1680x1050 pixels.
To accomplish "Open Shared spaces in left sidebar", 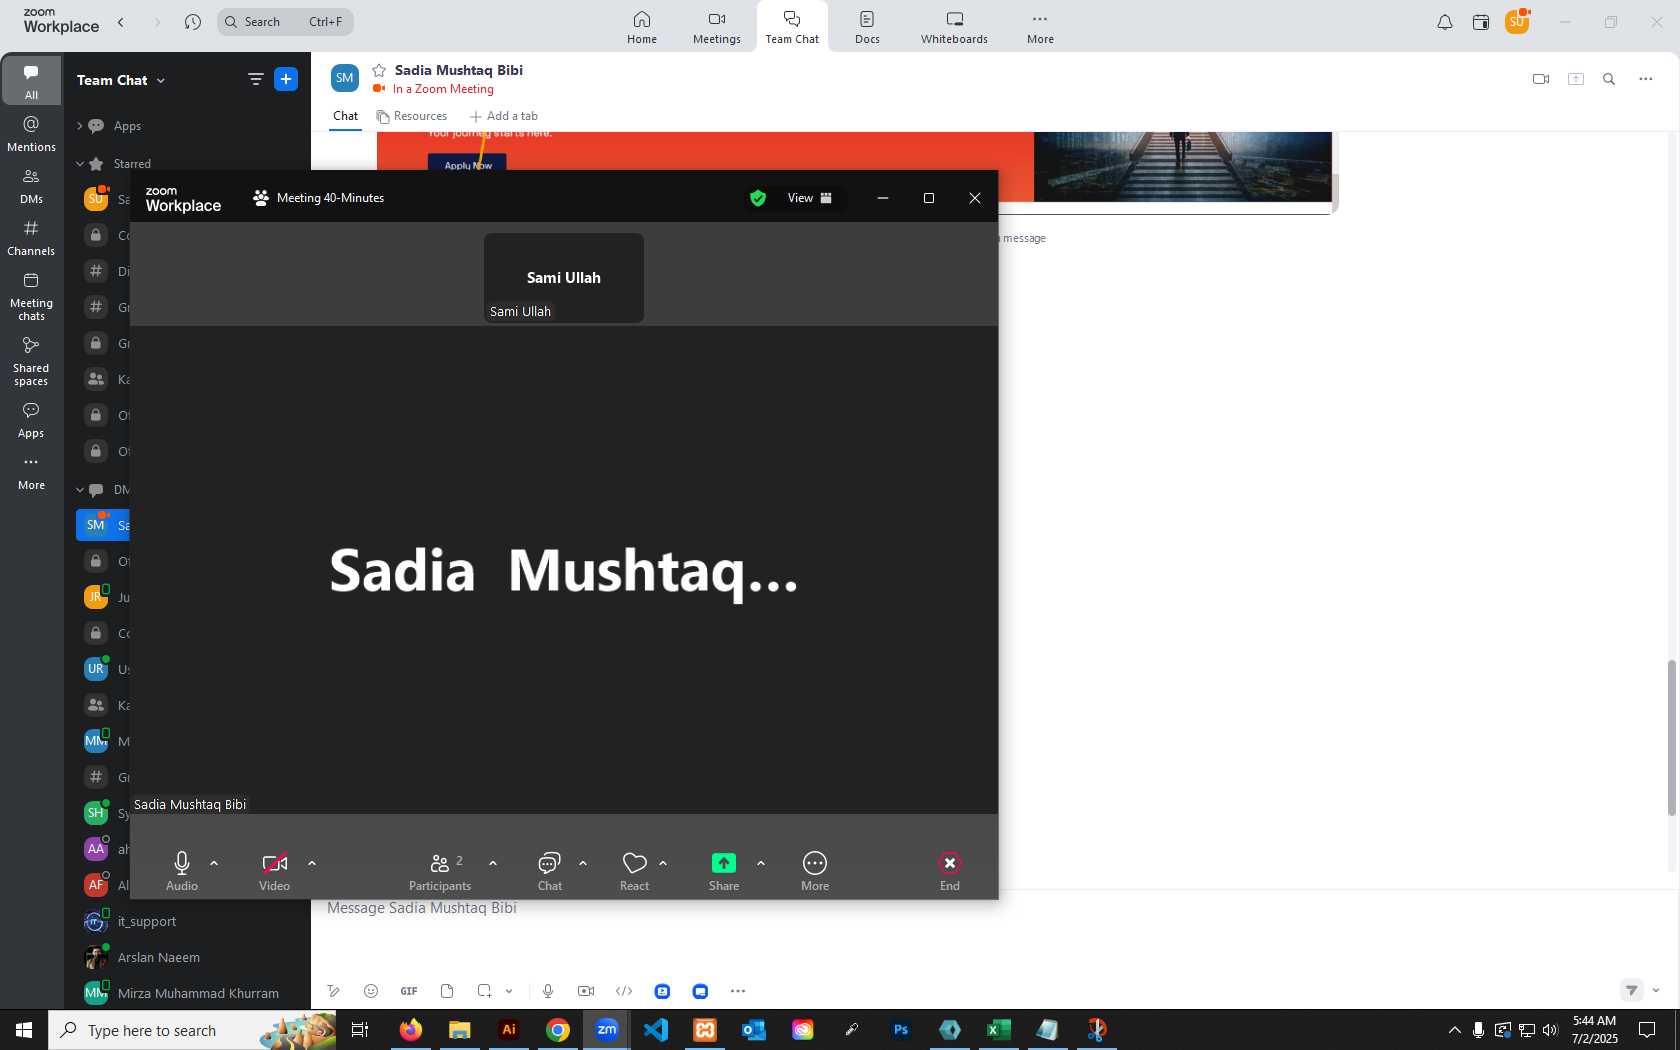I will pos(31,361).
